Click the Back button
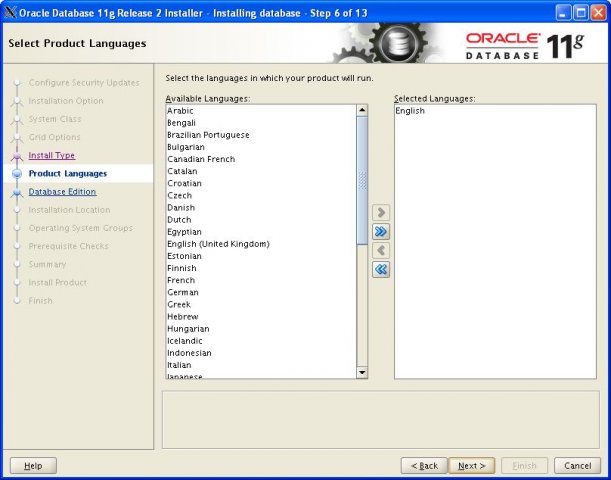 tap(424, 466)
